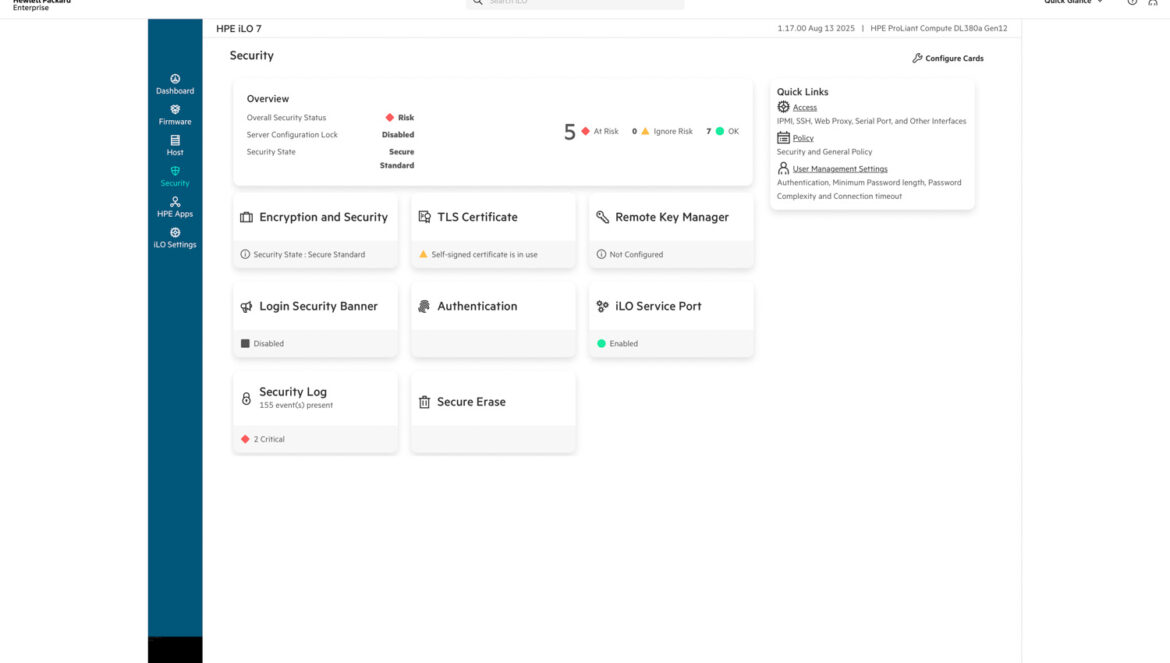The image size is (1170, 663).
Task: Expand the Quick Glance dropdown
Action: tap(1075, 2)
